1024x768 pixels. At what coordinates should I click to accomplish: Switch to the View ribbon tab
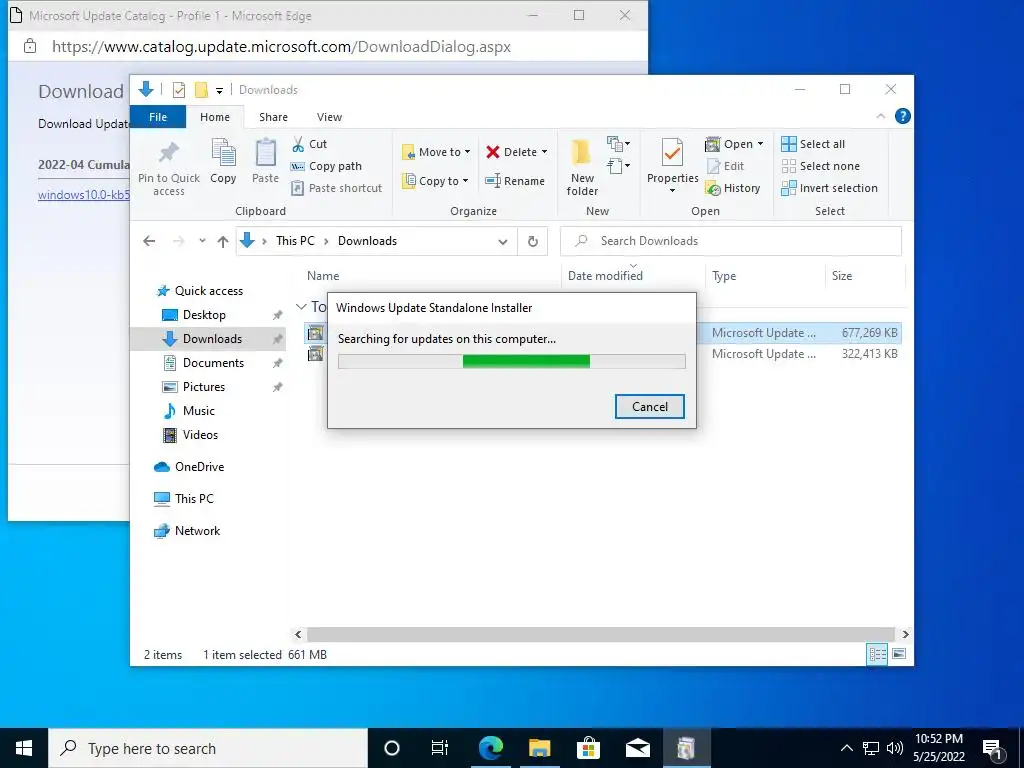click(329, 117)
